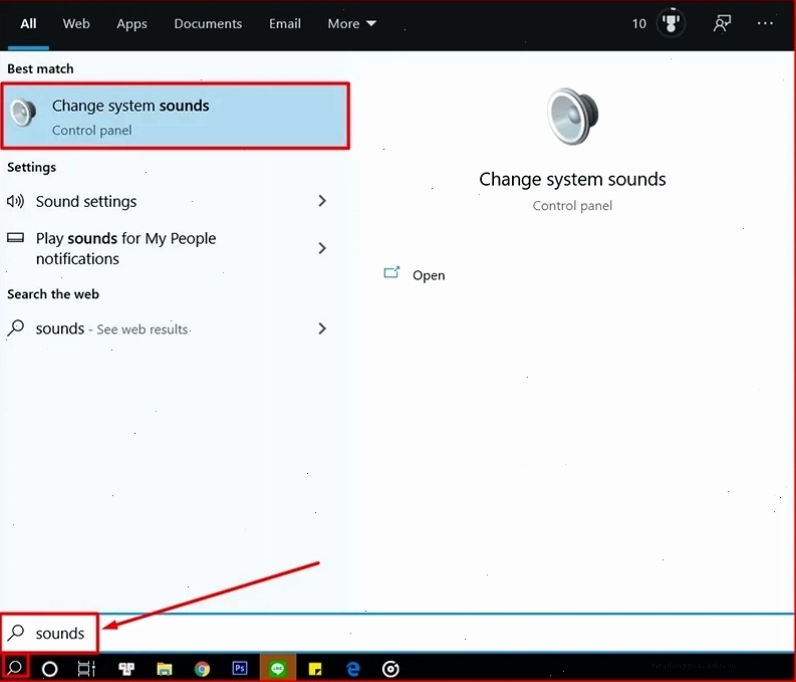Switch to the Email tab

285,24
